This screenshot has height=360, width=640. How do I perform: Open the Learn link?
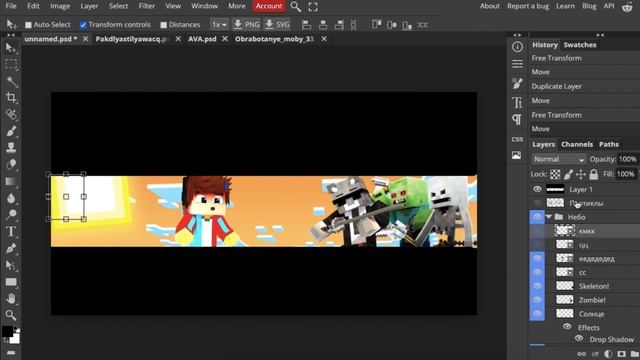coord(565,6)
